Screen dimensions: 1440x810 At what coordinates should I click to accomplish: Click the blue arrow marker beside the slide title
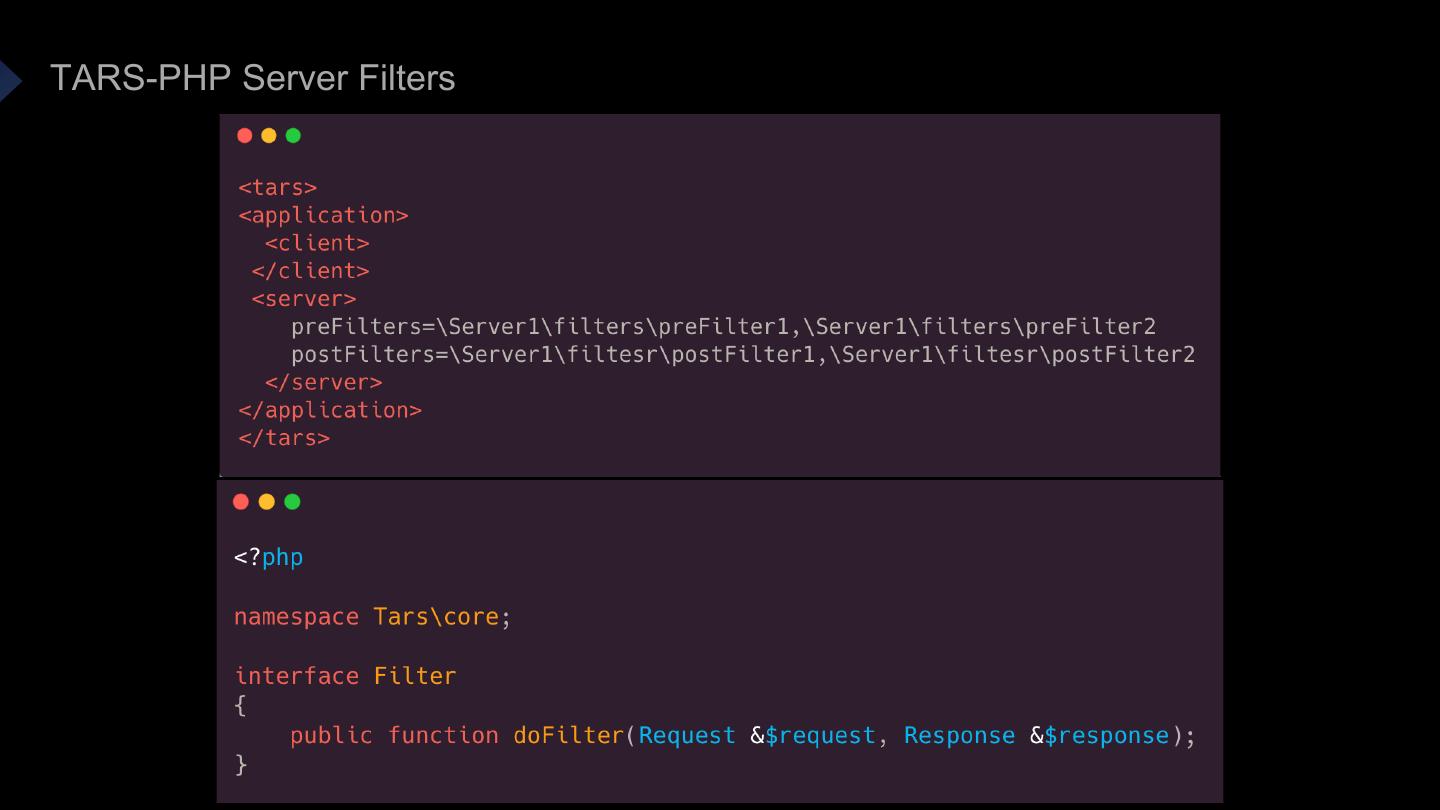click(9, 80)
